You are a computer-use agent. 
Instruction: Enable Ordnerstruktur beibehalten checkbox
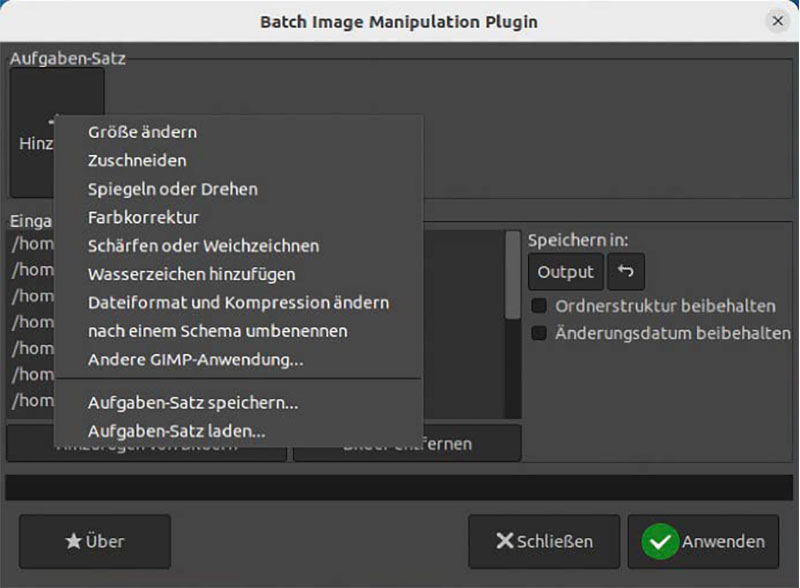540,306
